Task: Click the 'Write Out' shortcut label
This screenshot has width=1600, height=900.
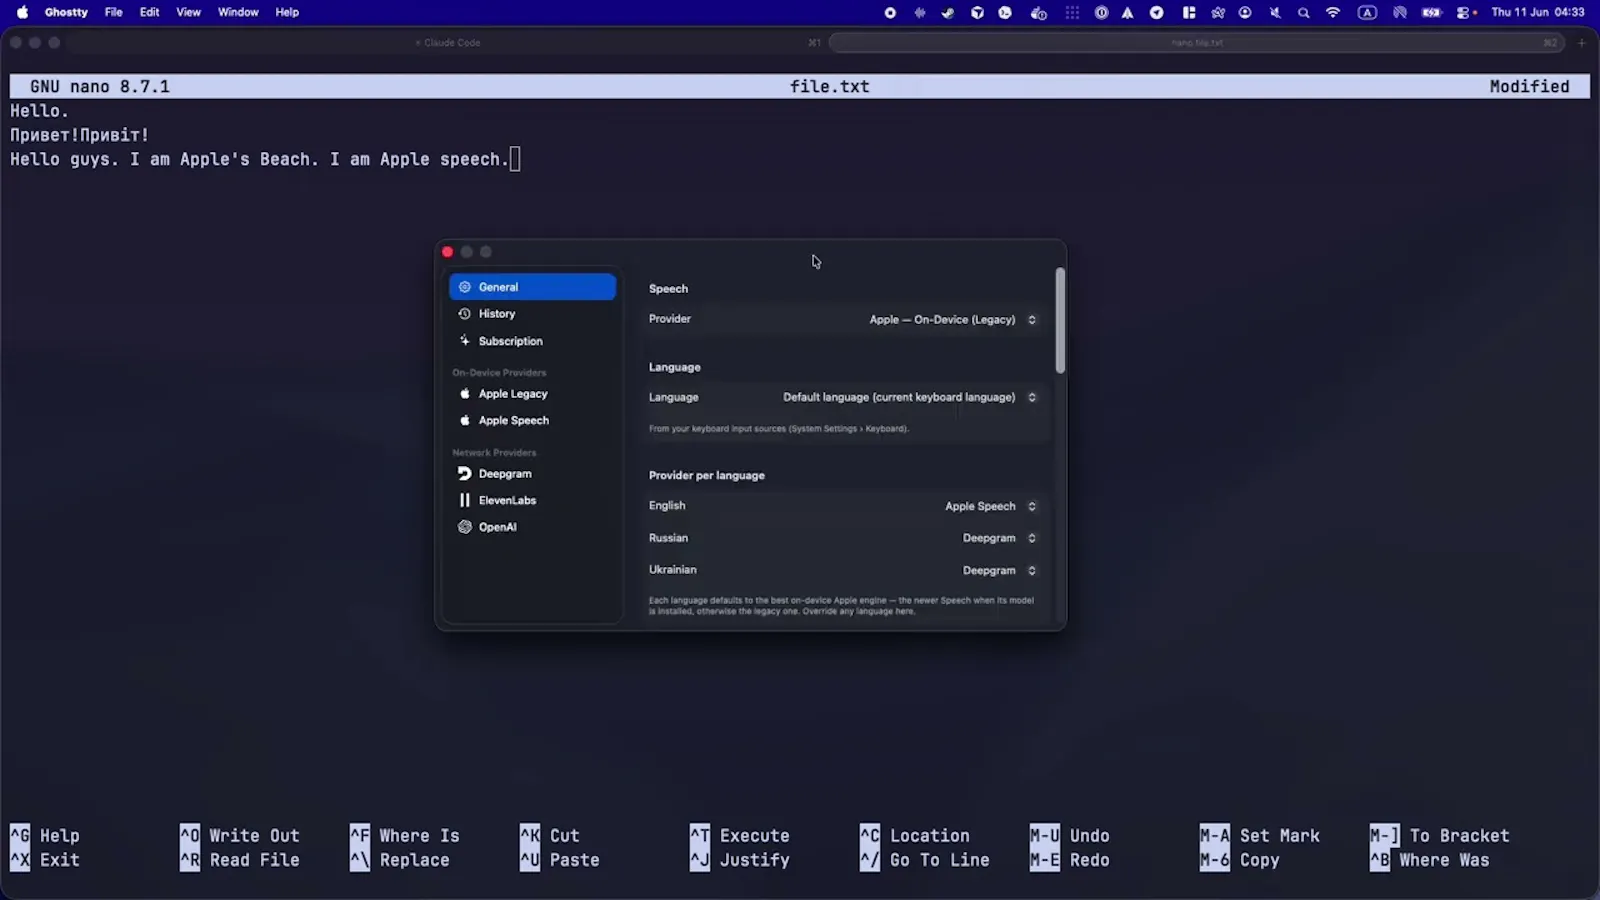Action: (254, 836)
